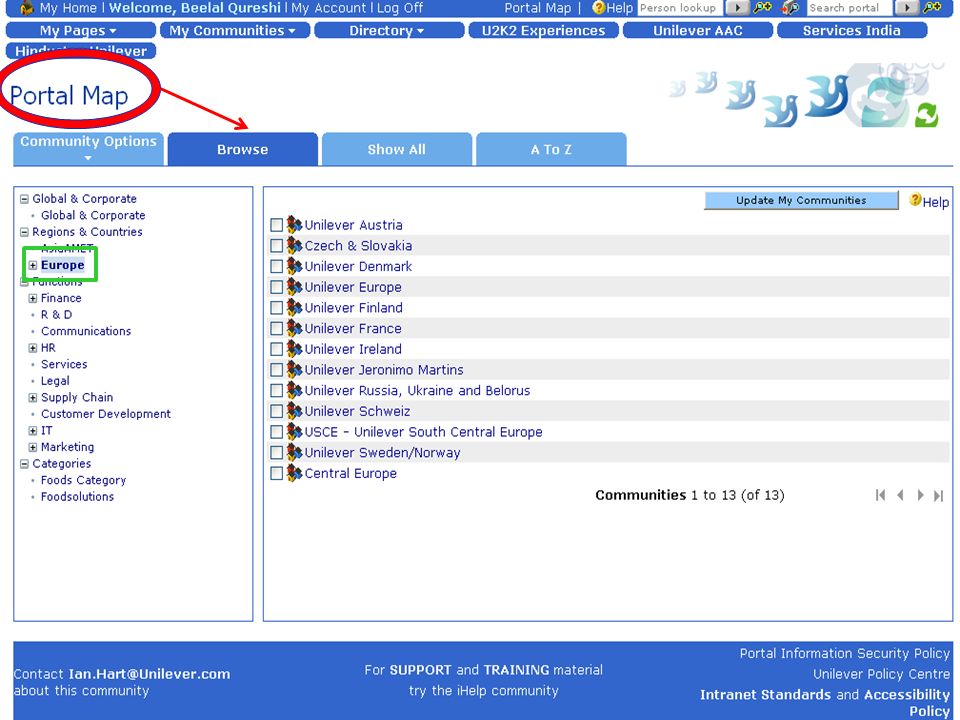Tick the Unilever Denmark checkbox

click(x=276, y=266)
